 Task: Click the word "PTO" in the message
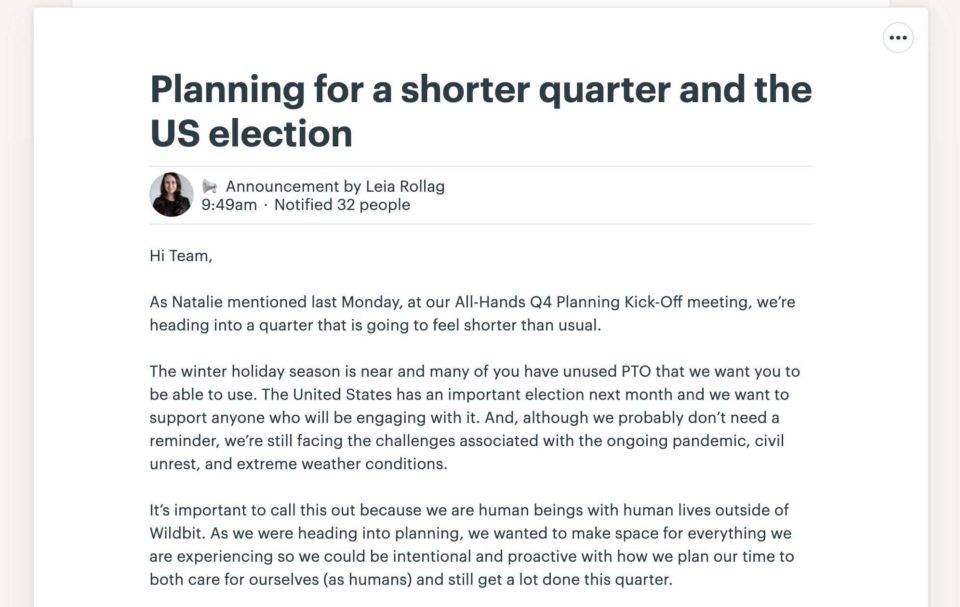pyautogui.click(x=636, y=371)
